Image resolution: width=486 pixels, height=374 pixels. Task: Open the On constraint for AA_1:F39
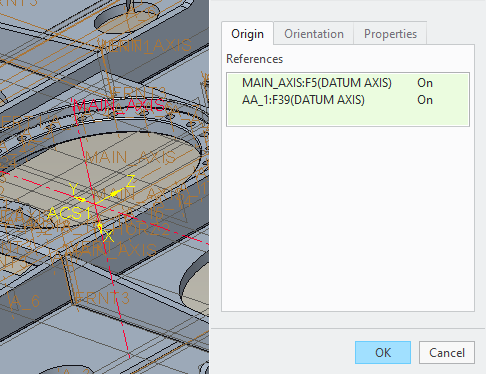425,100
